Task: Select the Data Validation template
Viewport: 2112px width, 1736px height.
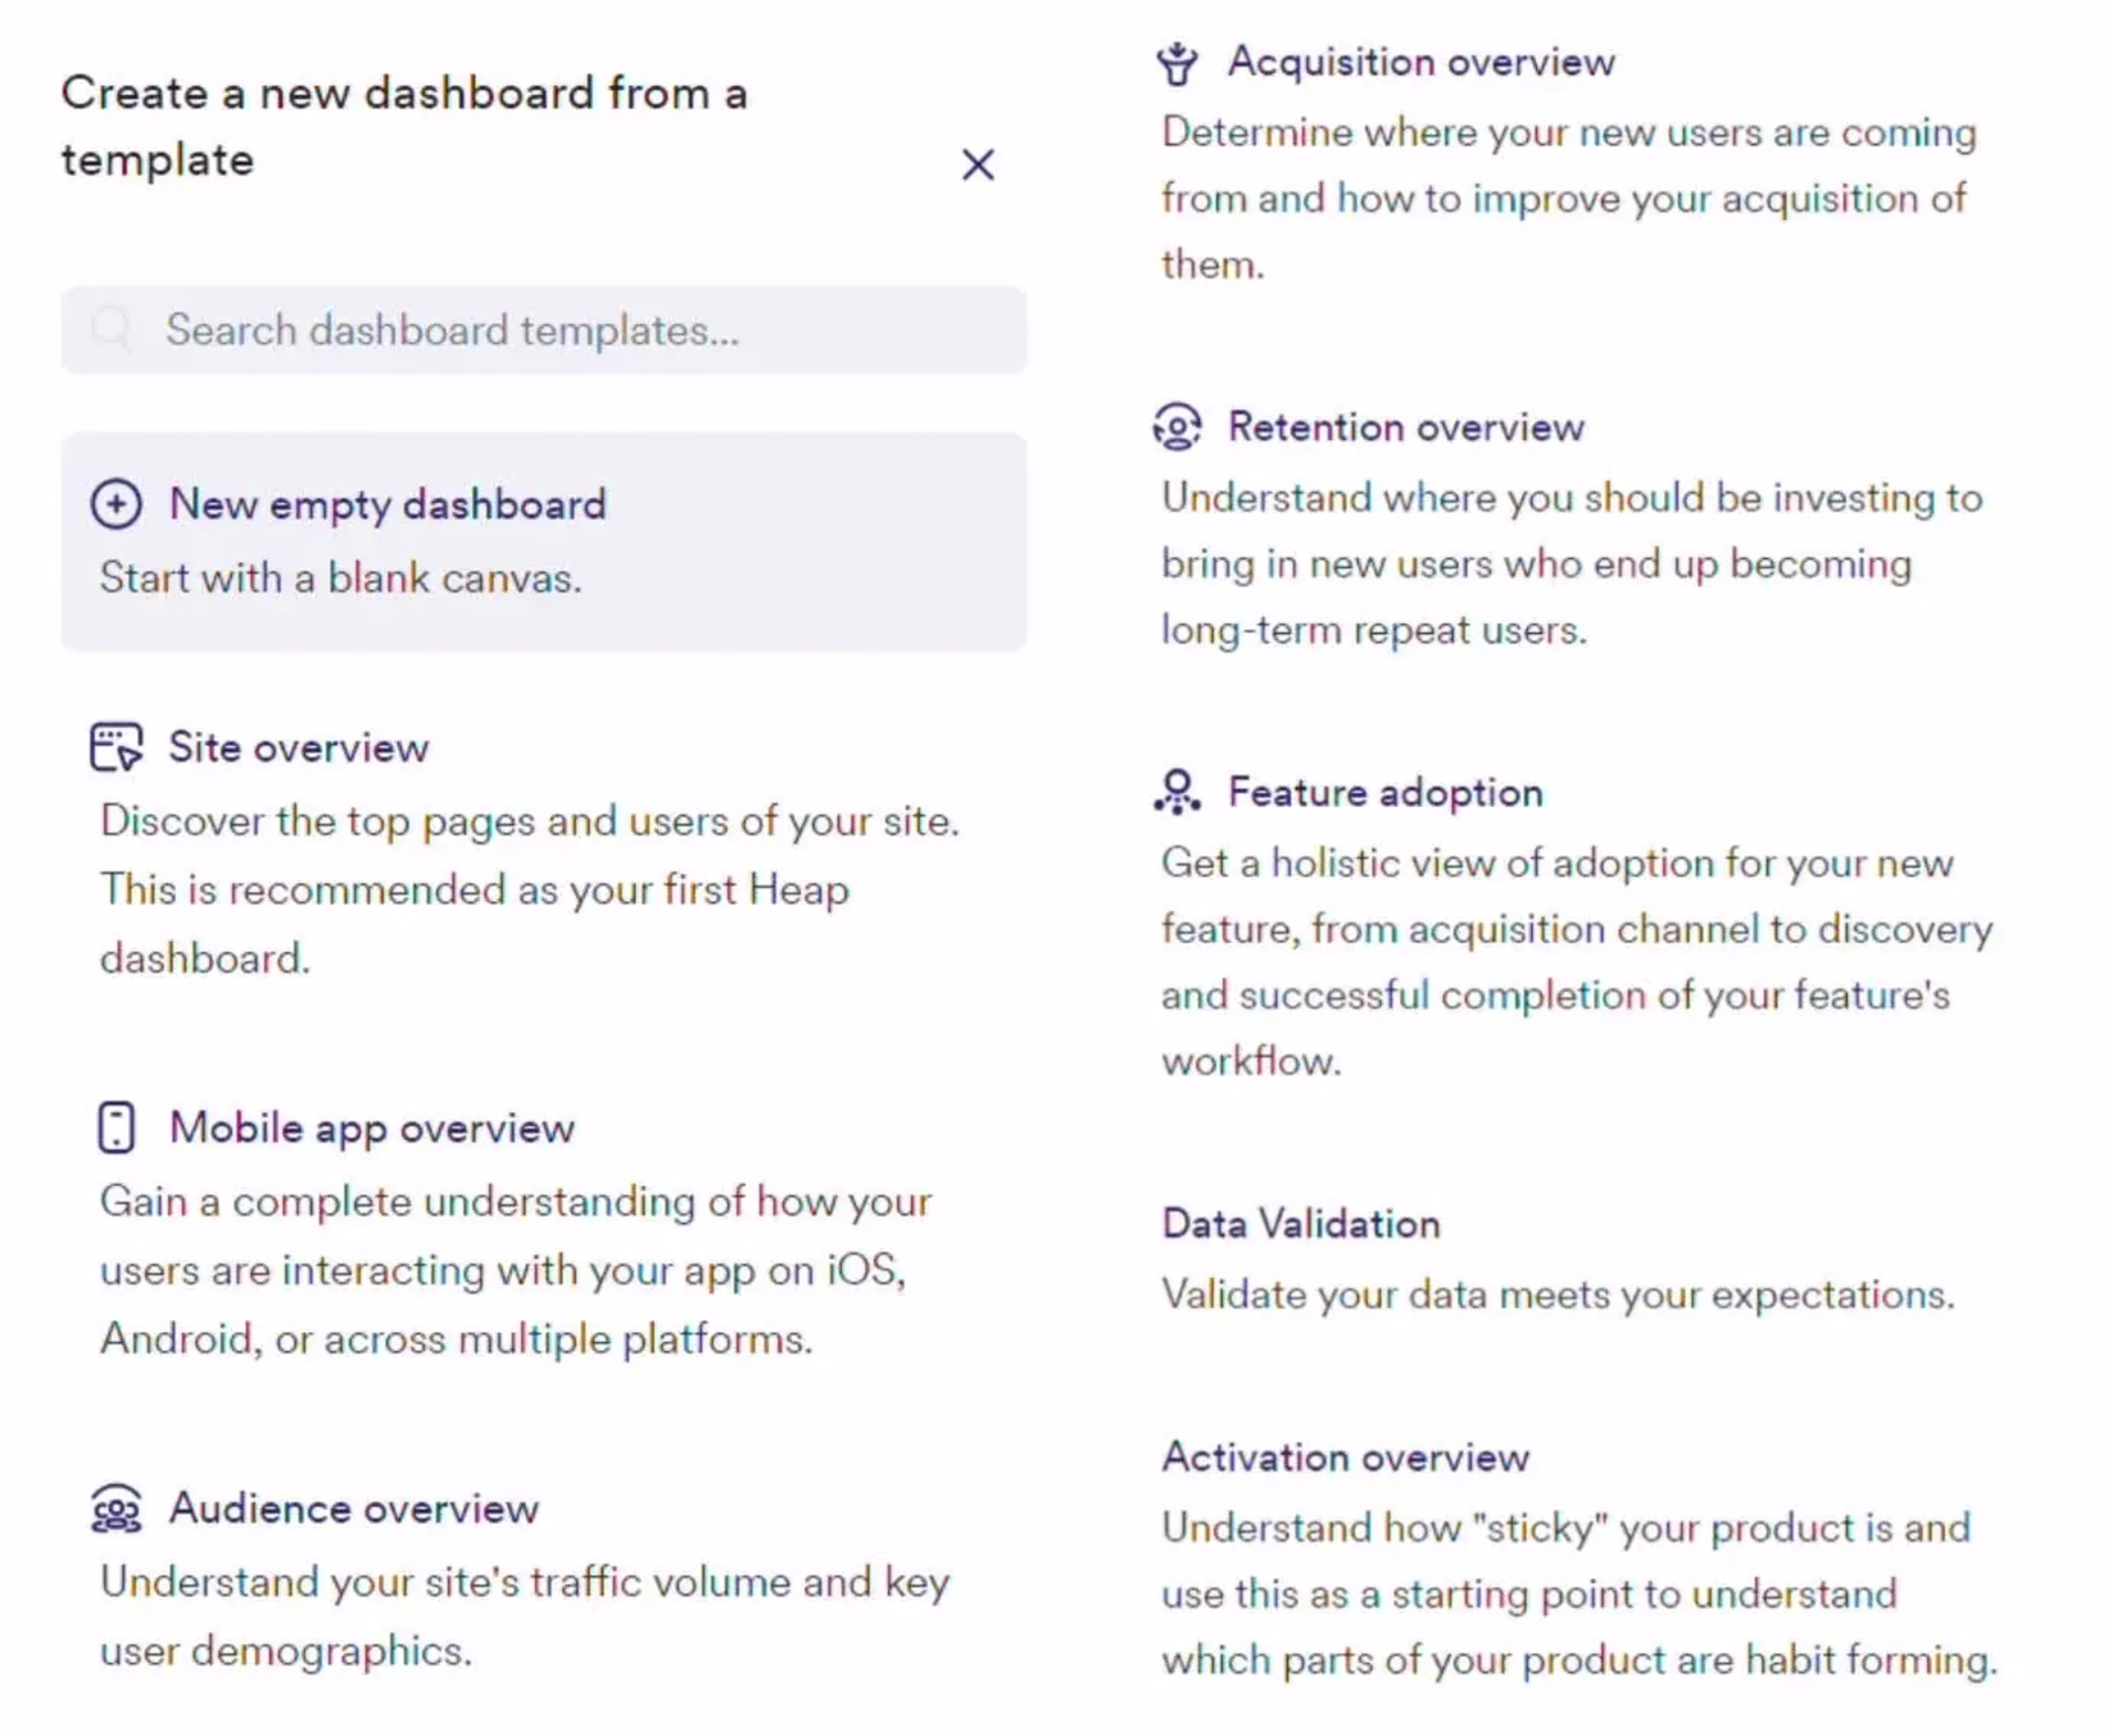Action: coord(1301,1223)
